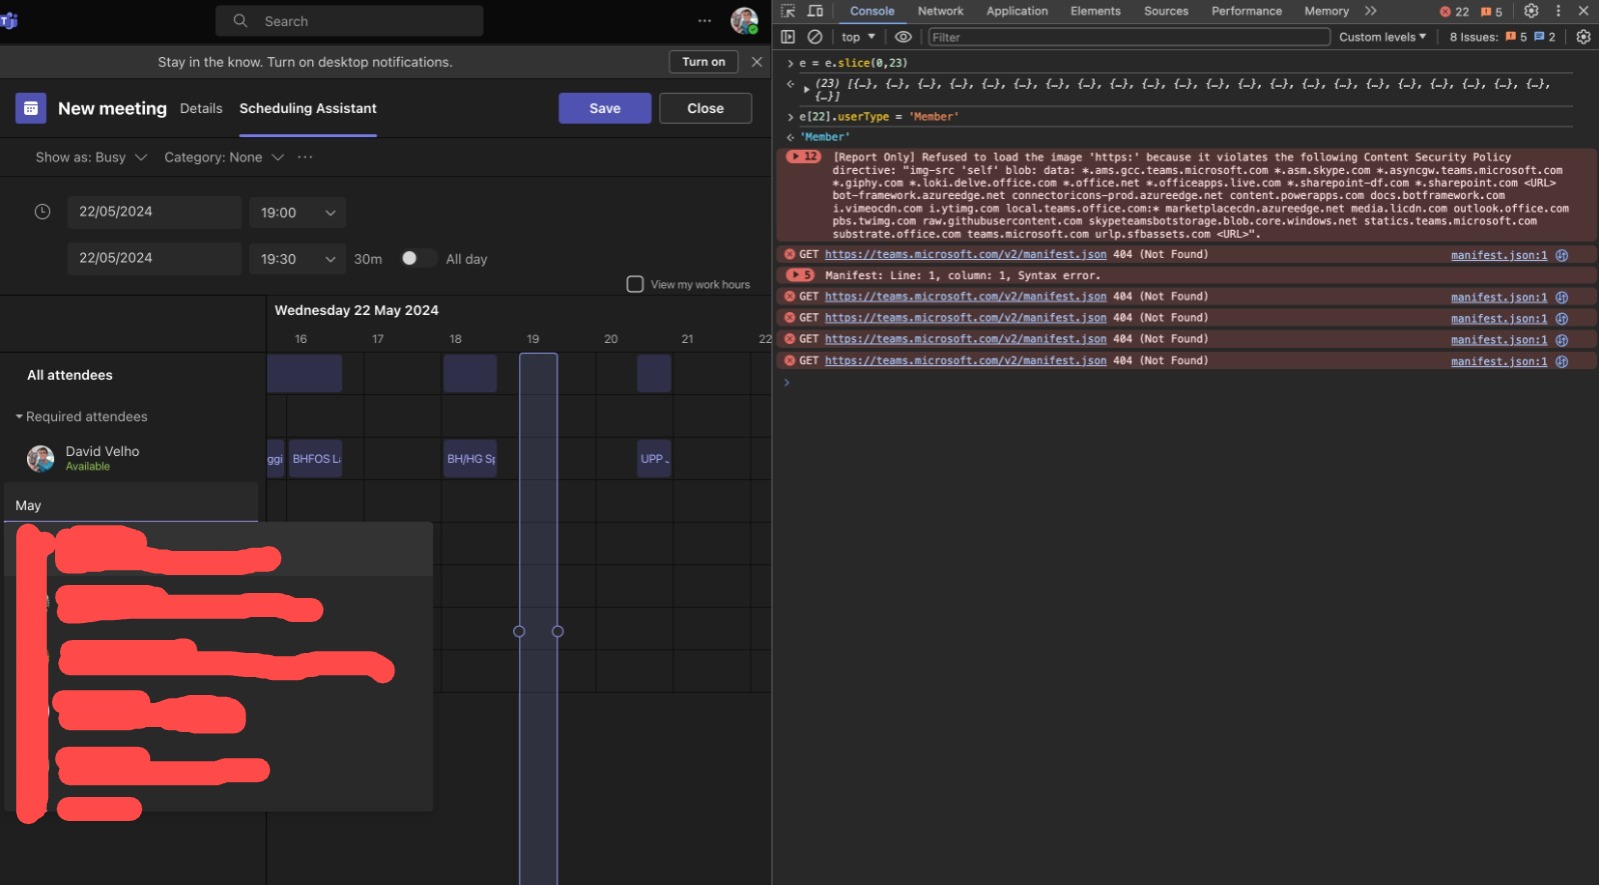Open the Performance tab
This screenshot has width=1599, height=885.
tap(1246, 11)
